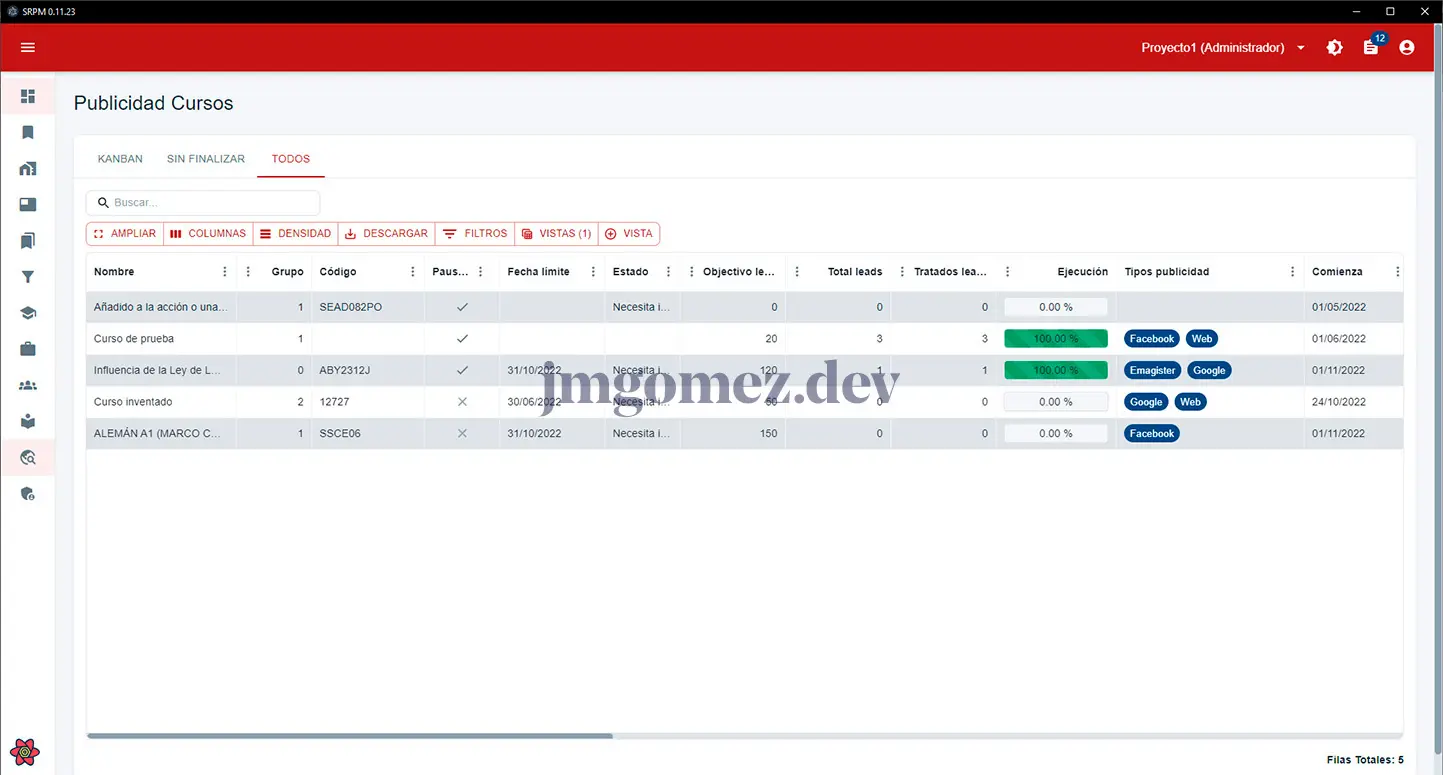Image resolution: width=1443 pixels, height=775 pixels.
Task: Switch to the KANBAN tab
Action: (120, 159)
